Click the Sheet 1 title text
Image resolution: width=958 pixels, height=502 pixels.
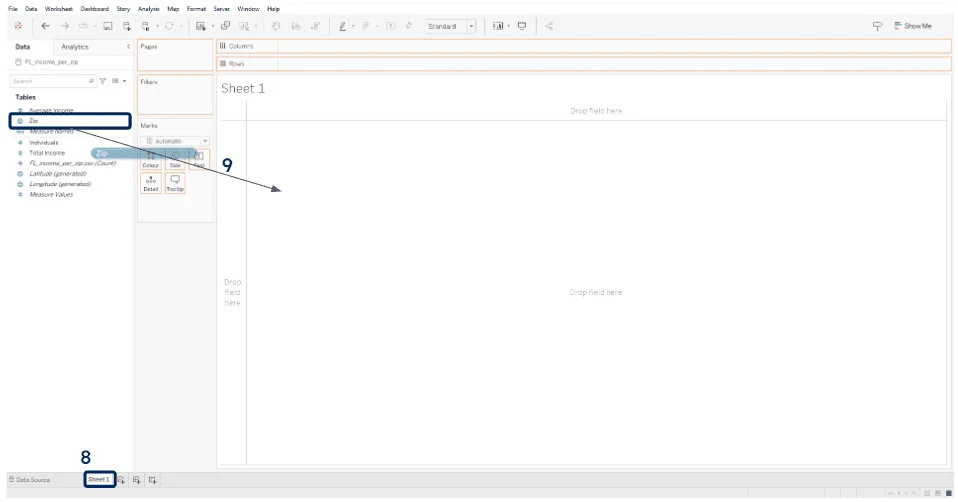(243, 89)
